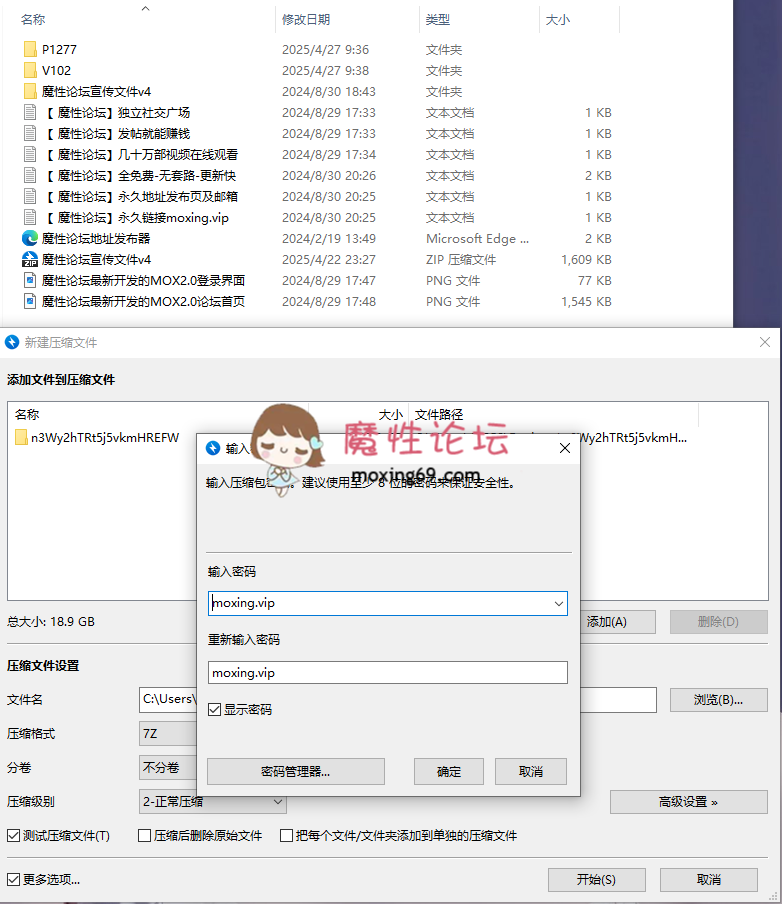Click the 魔性论坛宣传文件v4 folder icon

click(x=30, y=92)
